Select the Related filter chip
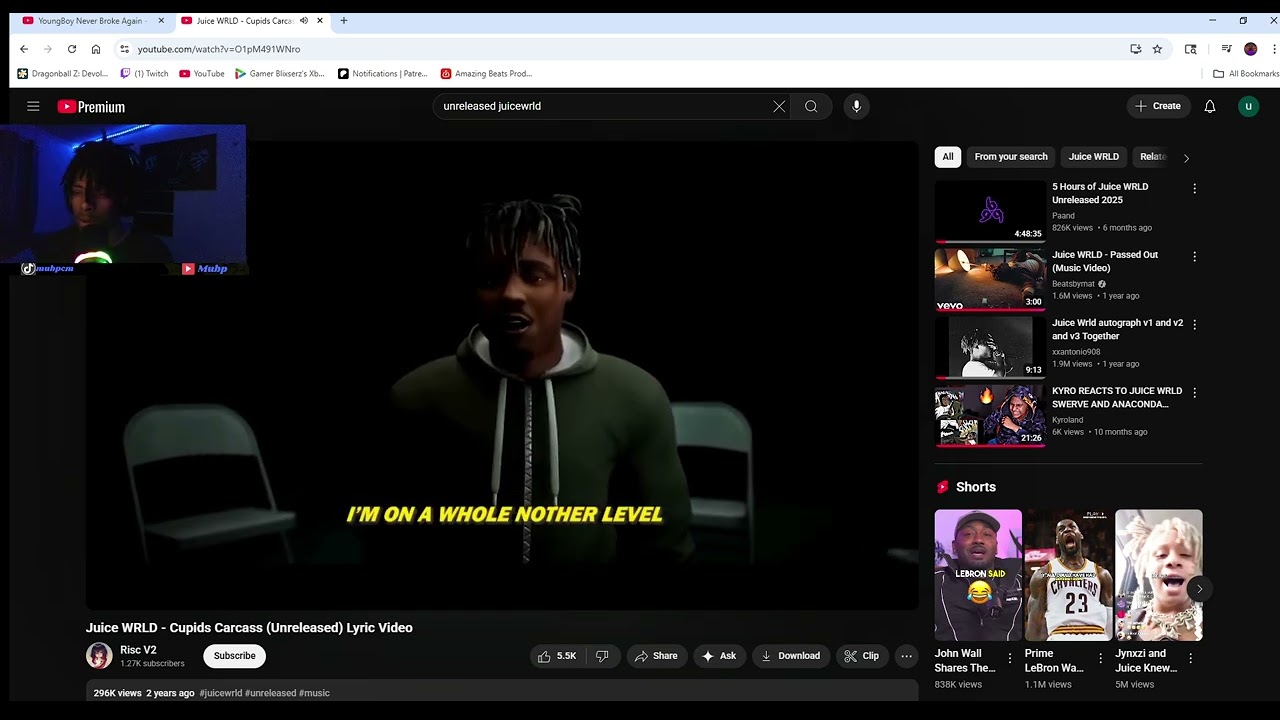This screenshot has height=720, width=1280. tap(1152, 157)
